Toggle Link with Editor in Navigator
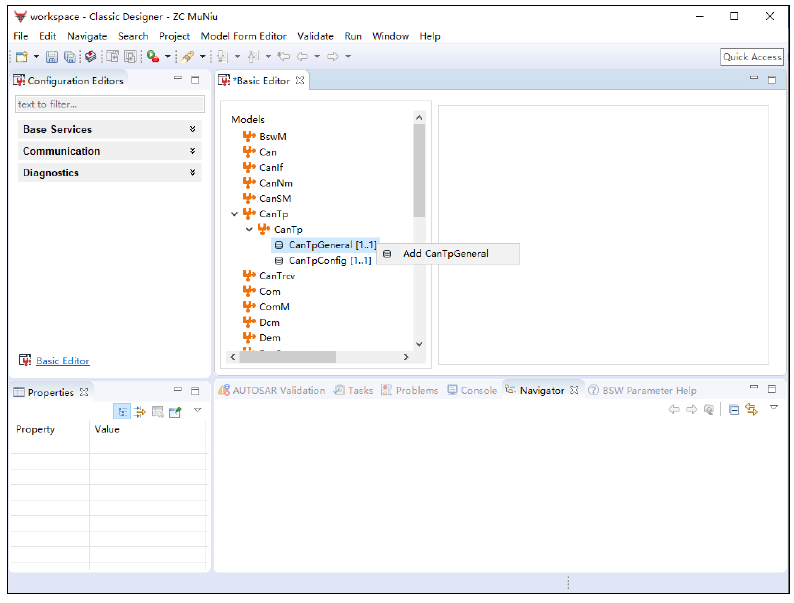Image resolution: width=794 pixels, height=603 pixels. (751, 410)
